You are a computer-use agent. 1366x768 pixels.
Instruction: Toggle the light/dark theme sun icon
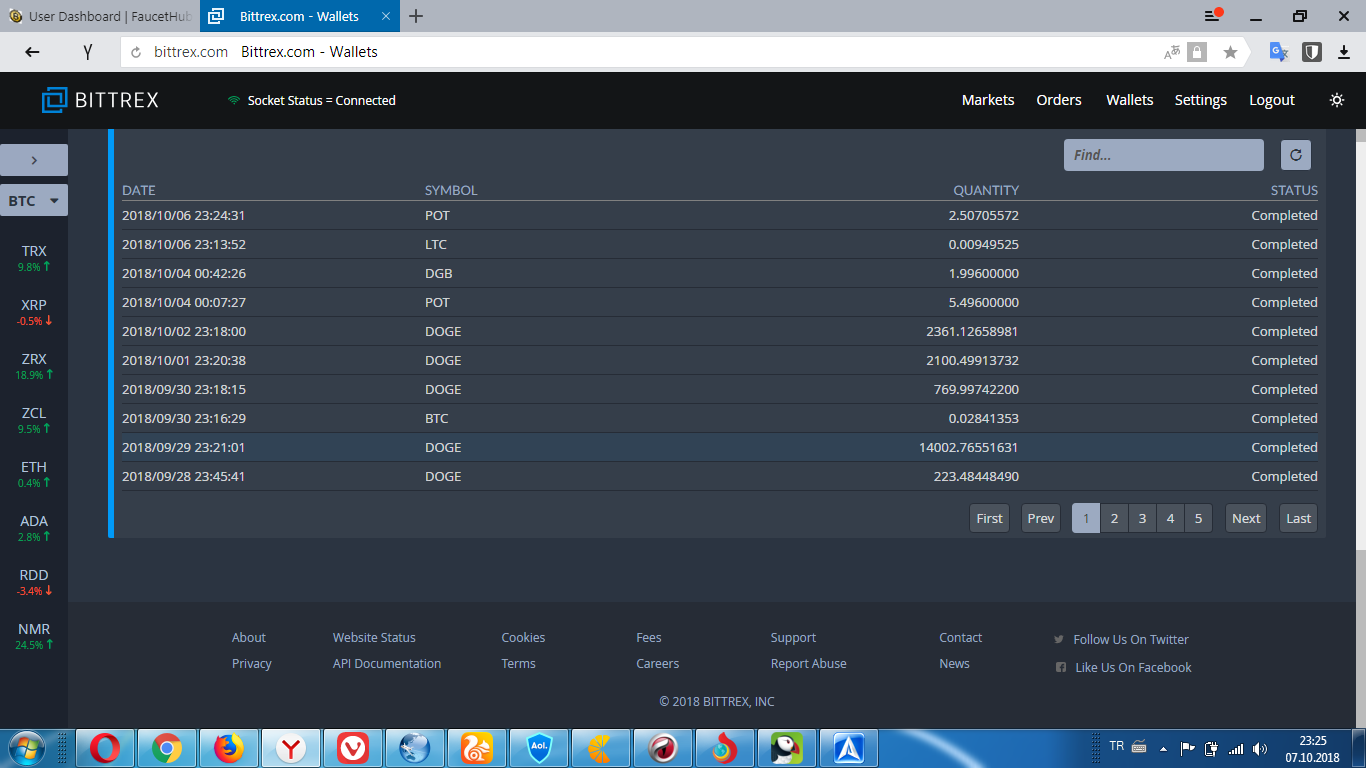tap(1337, 100)
